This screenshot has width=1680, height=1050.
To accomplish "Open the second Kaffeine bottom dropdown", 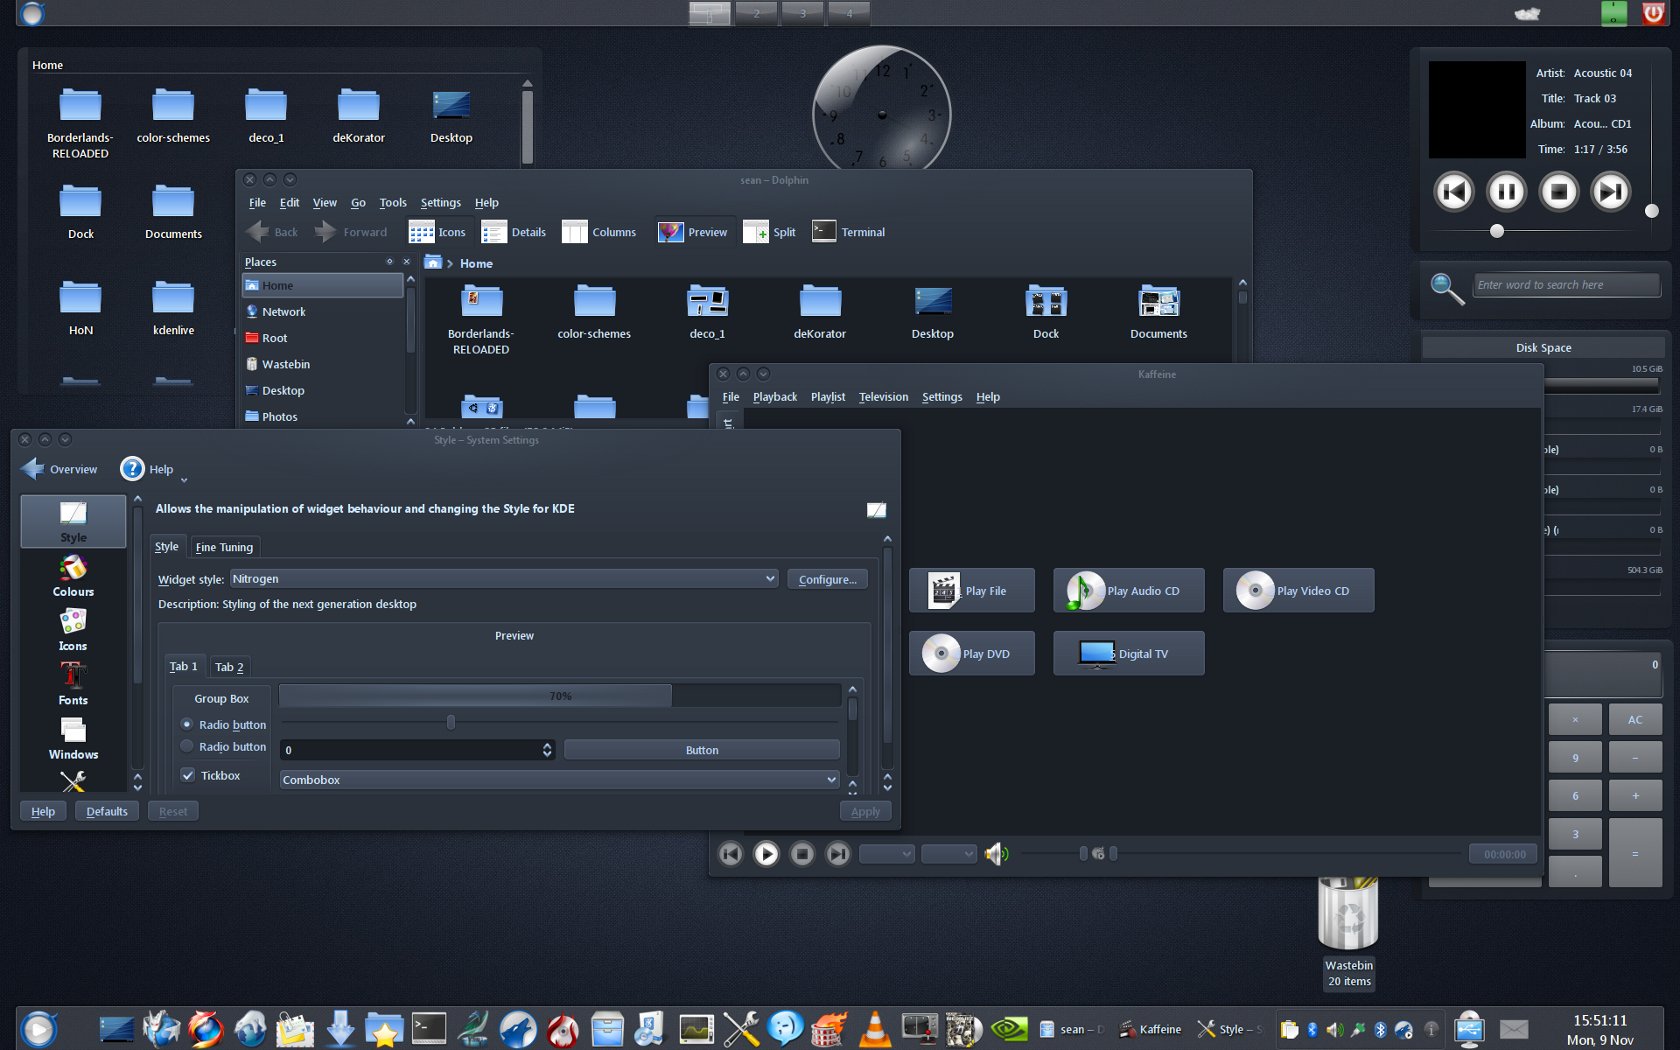I will coord(948,854).
